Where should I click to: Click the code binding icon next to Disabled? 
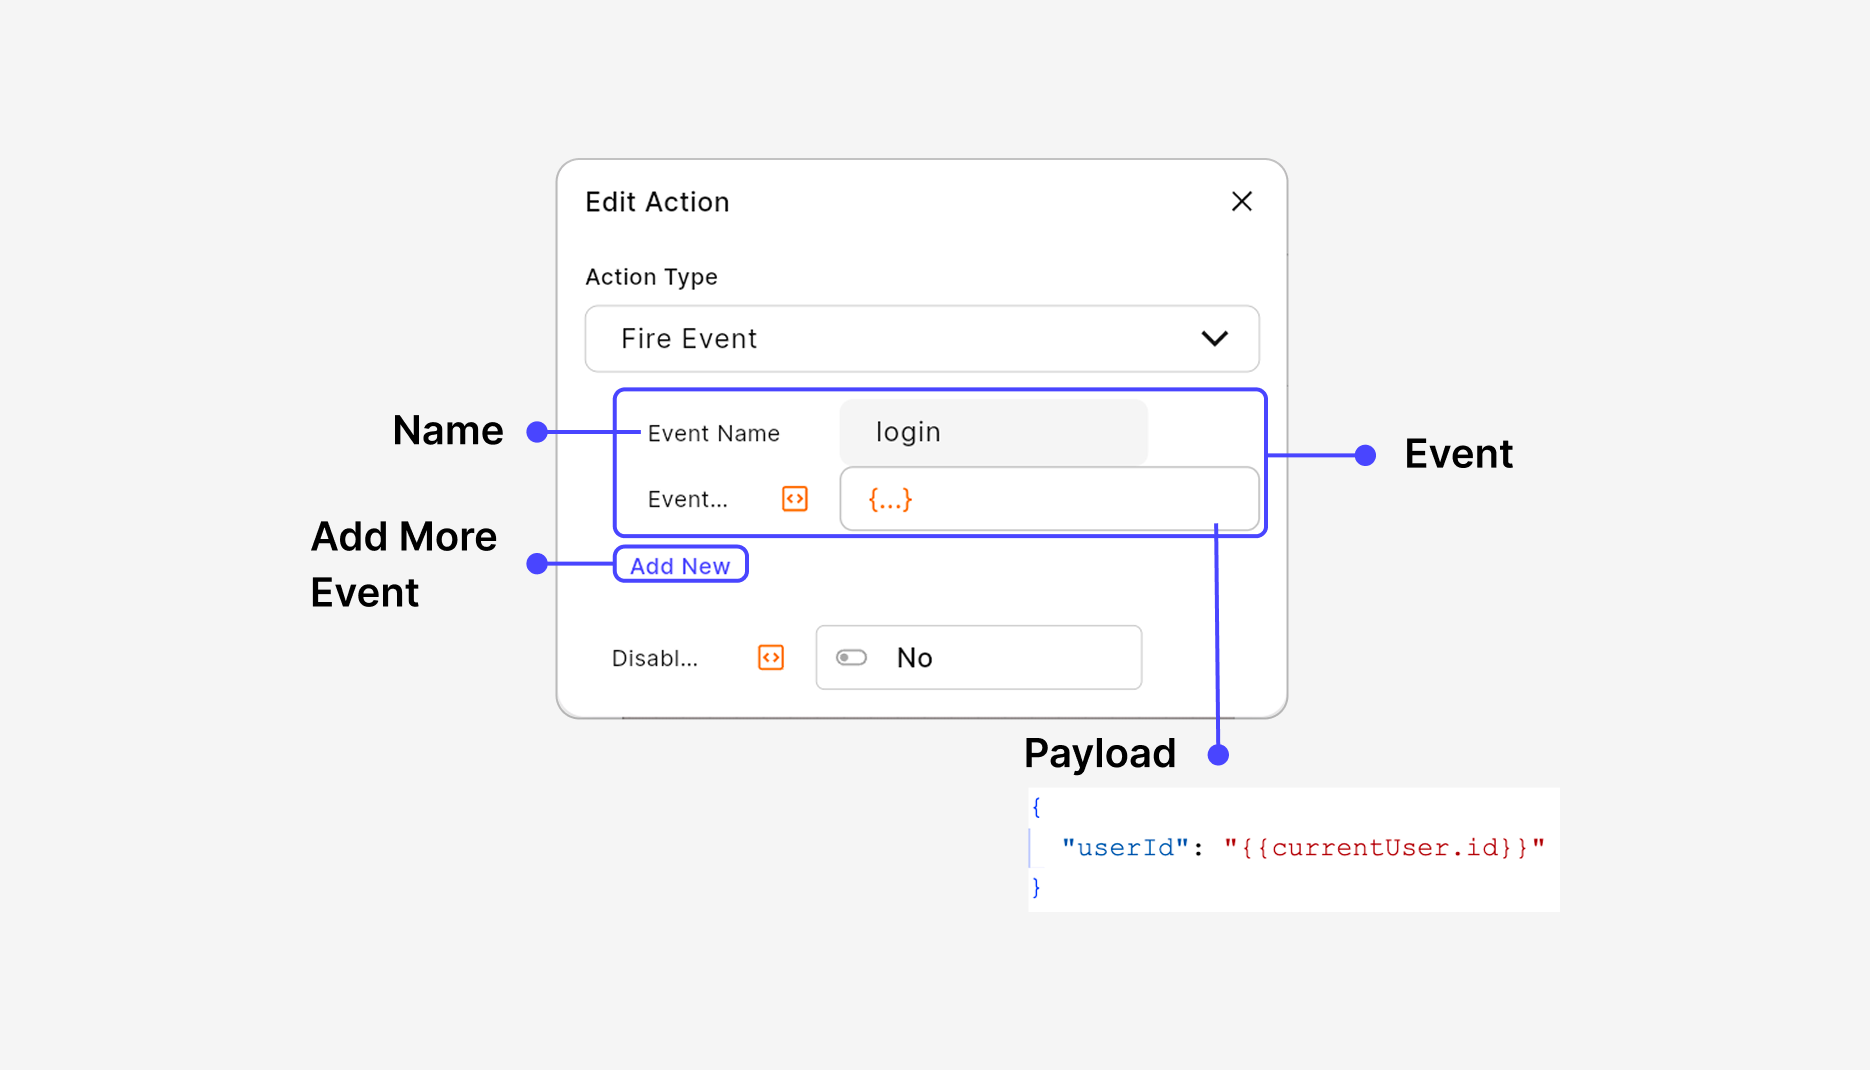770,657
